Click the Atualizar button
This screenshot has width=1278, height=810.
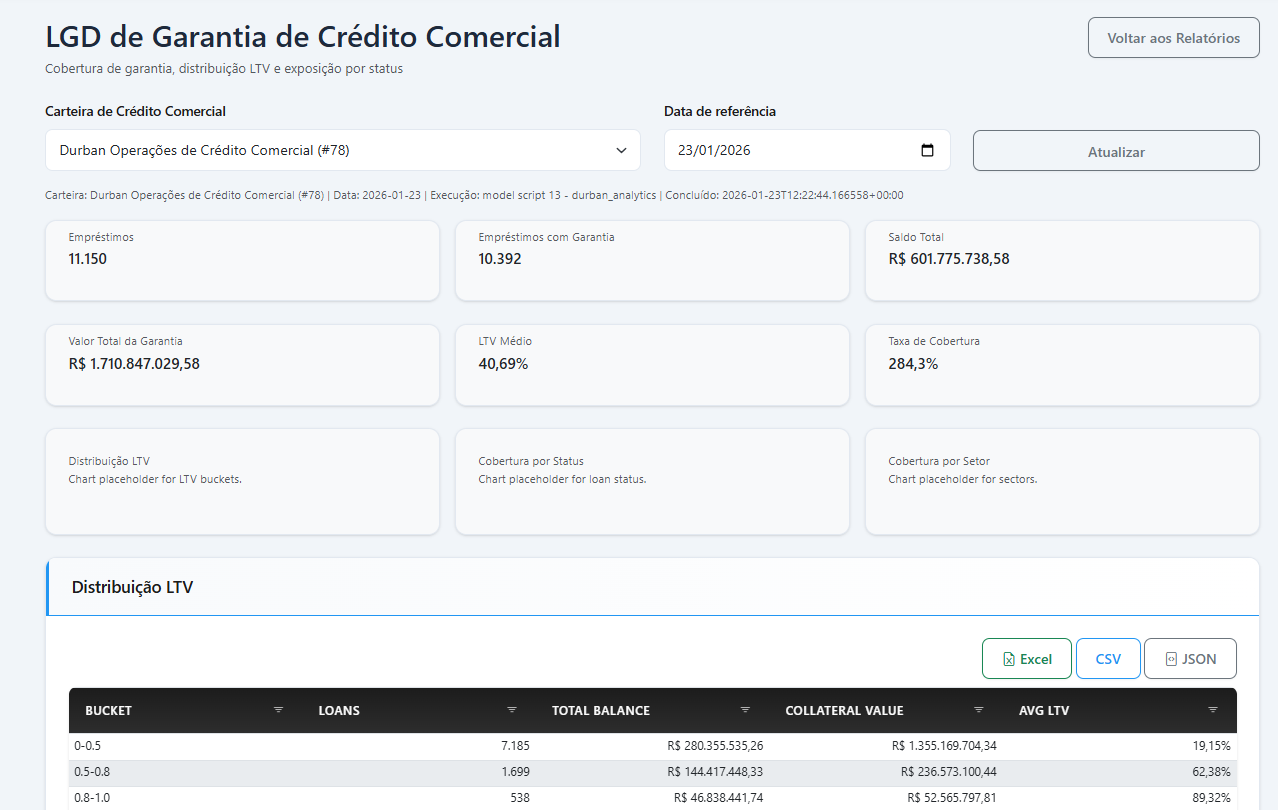tap(1116, 151)
